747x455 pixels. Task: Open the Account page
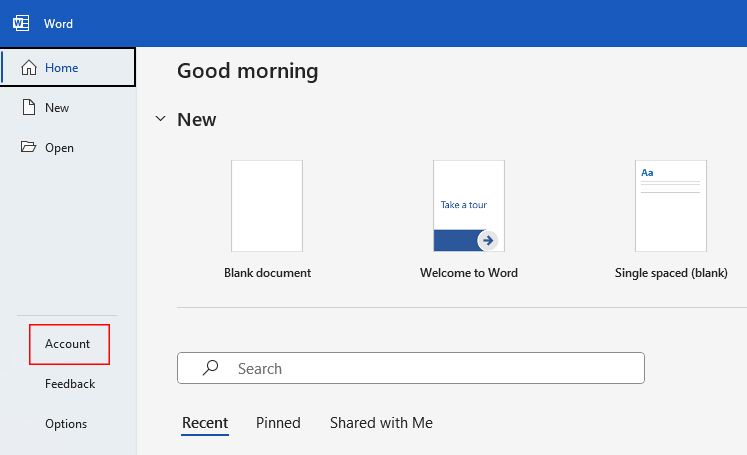[70, 344]
